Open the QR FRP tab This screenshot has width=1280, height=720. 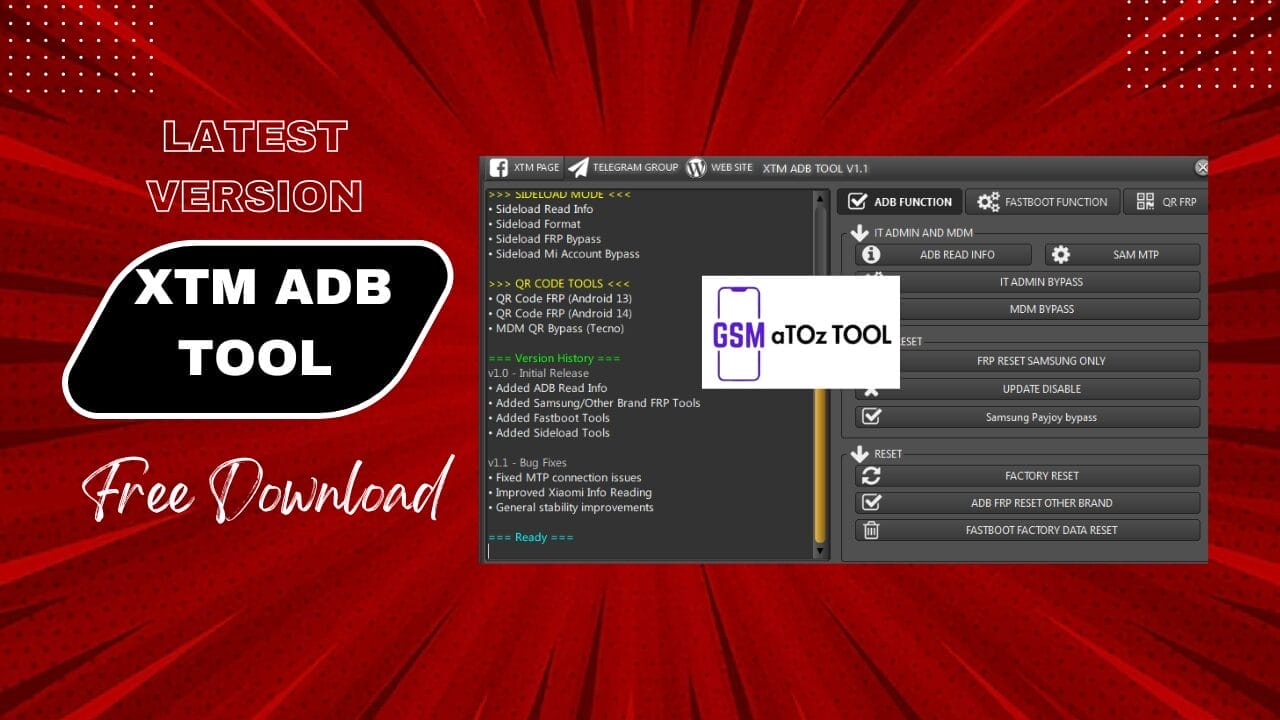point(1166,202)
